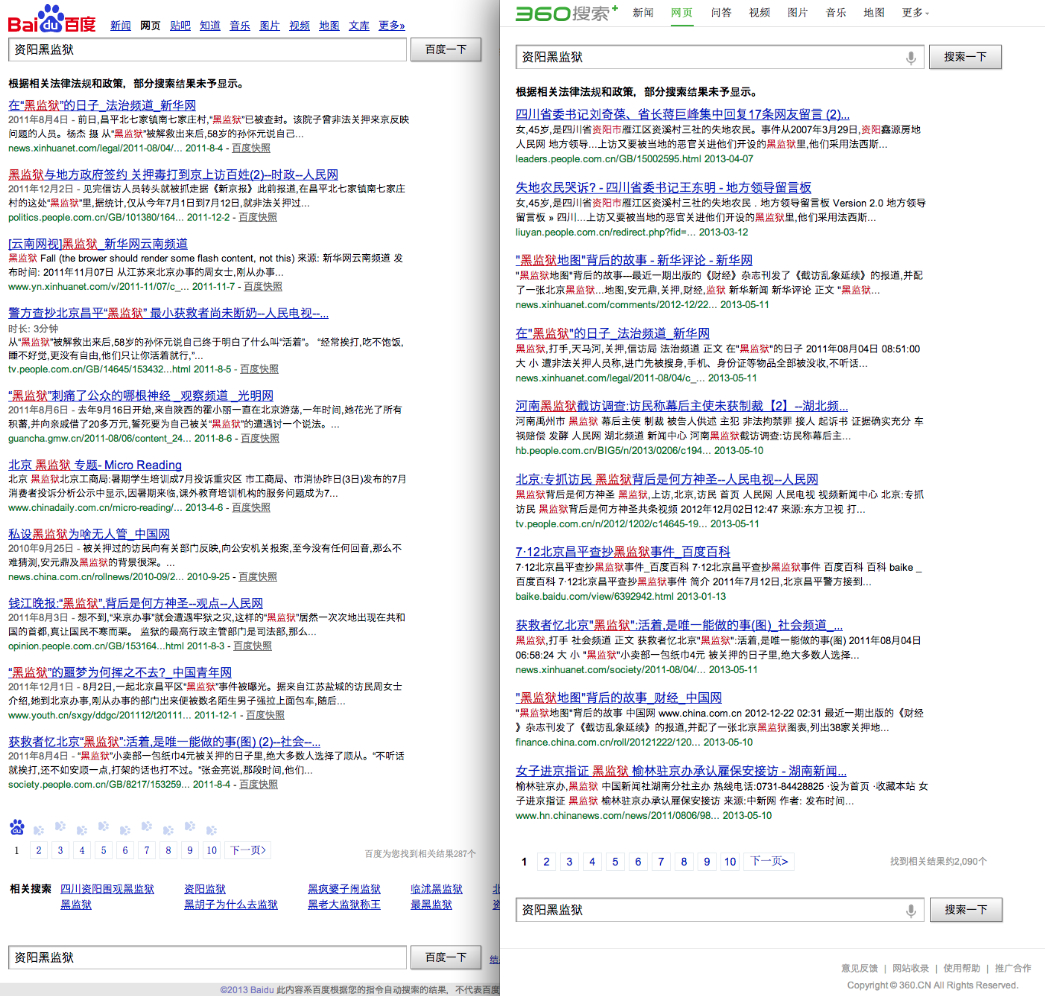Open 百度快照 for guancha.gmw.cn result
Viewport: 1045px width, 996px height.
[260, 438]
